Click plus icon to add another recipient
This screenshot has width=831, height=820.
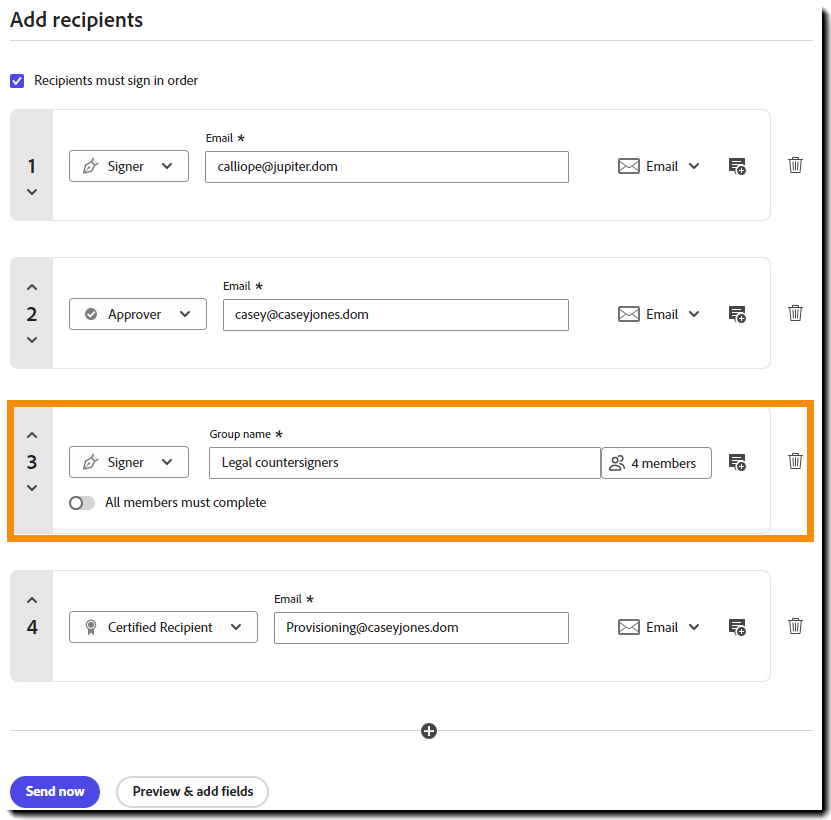(429, 731)
